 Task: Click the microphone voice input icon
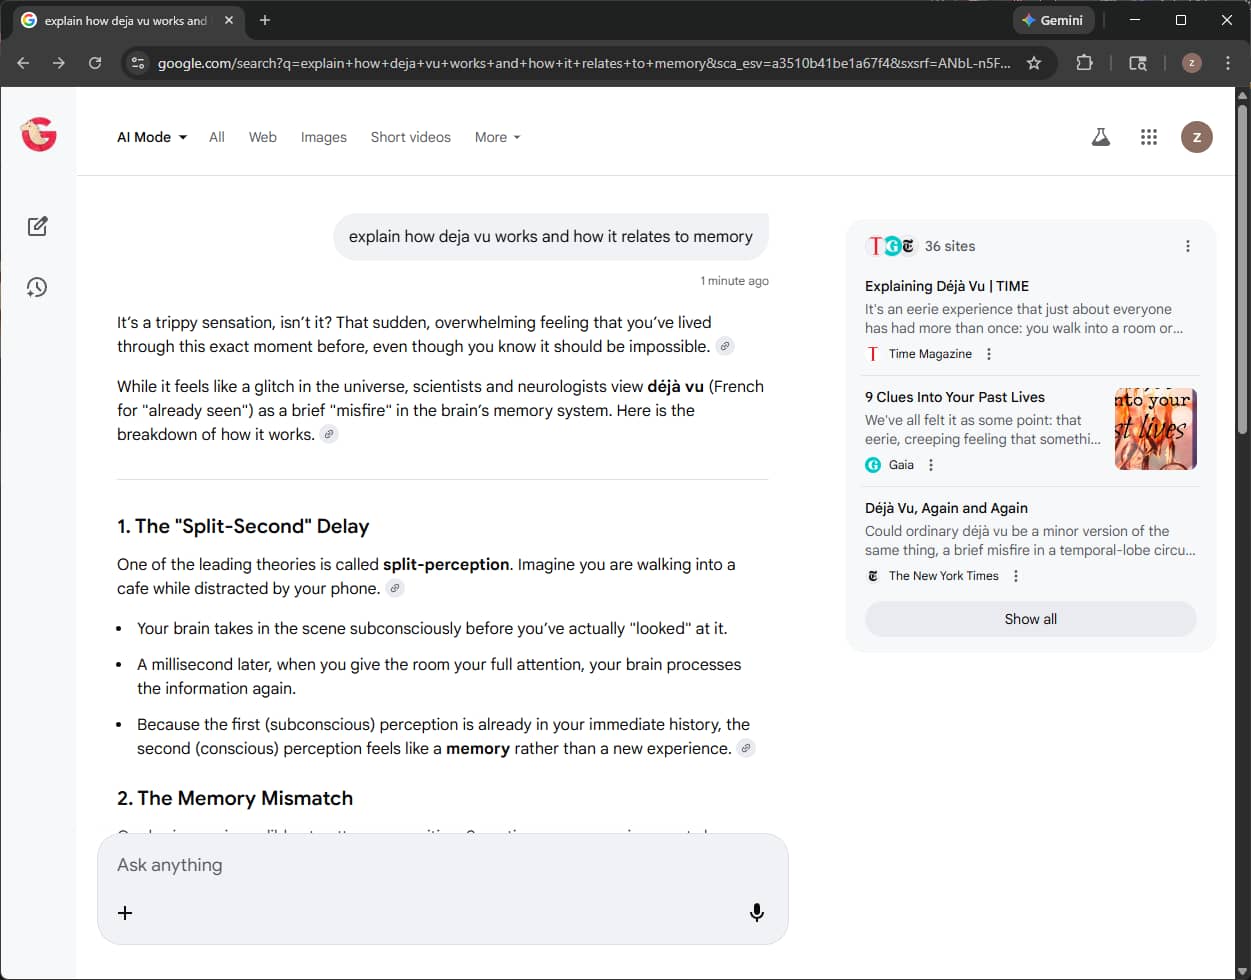(756, 912)
